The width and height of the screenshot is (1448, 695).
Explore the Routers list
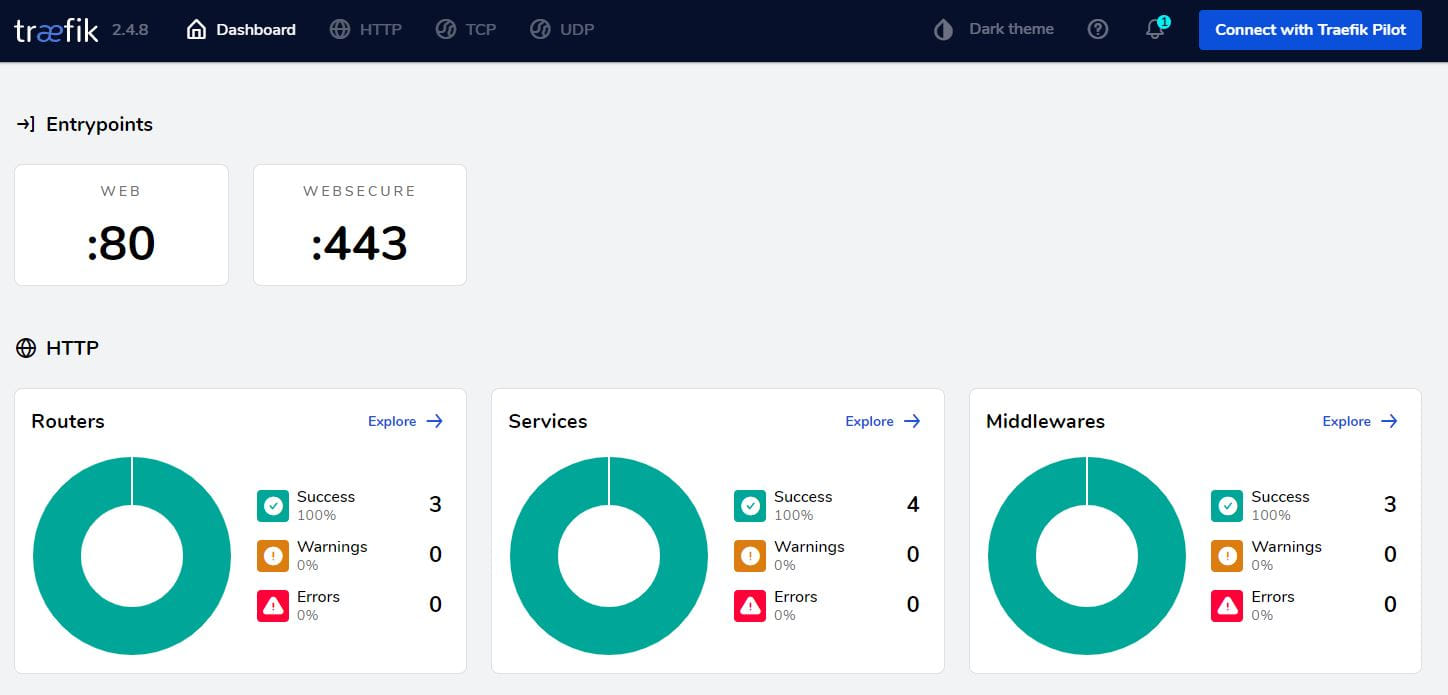404,421
